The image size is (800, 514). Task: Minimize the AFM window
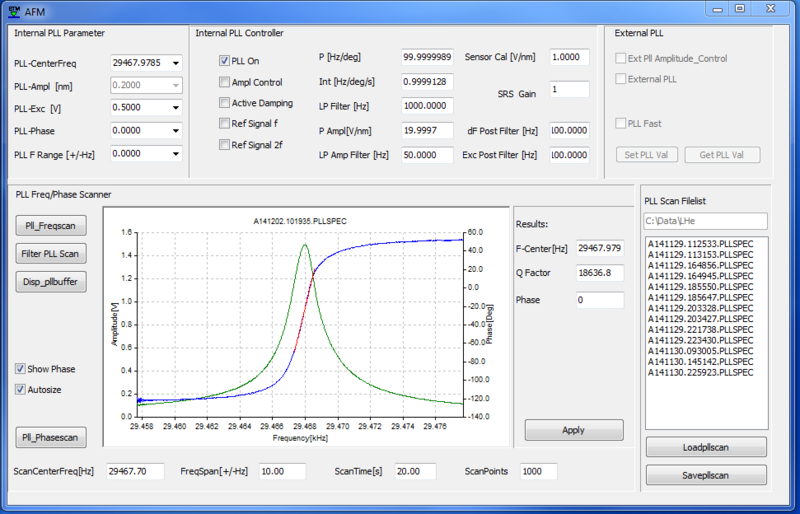[x=718, y=9]
